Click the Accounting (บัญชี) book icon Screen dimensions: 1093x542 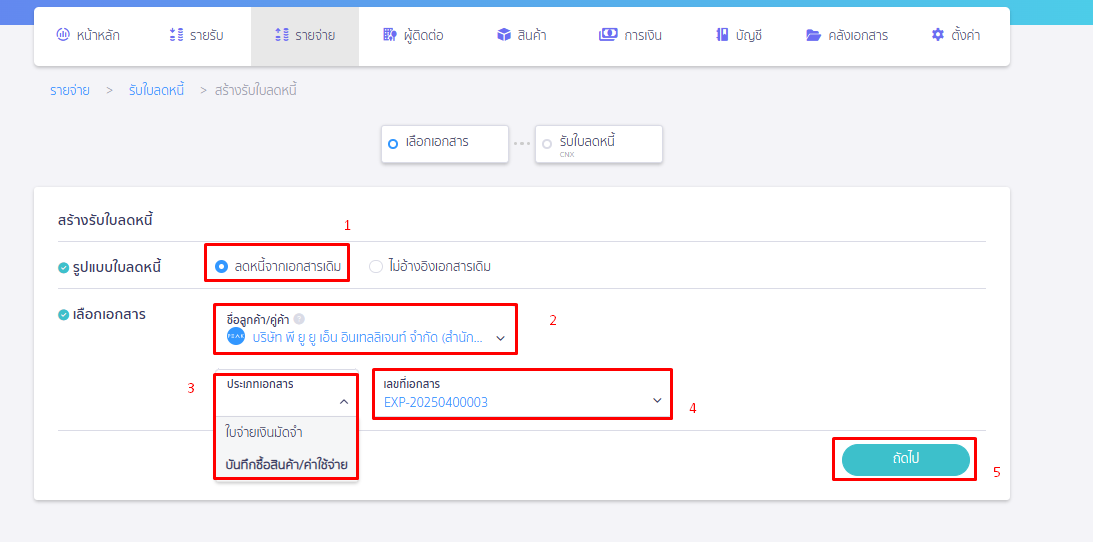[722, 35]
